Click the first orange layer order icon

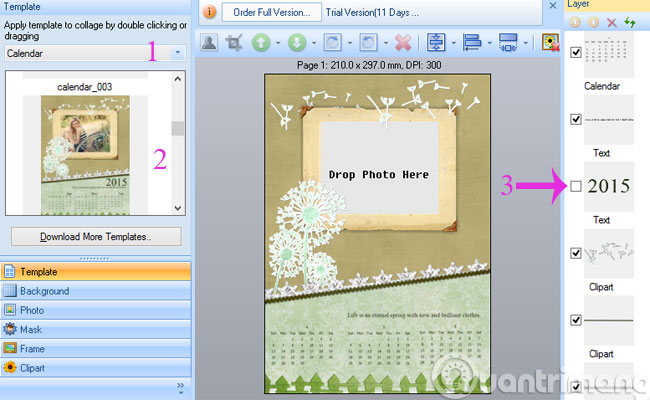pos(575,22)
